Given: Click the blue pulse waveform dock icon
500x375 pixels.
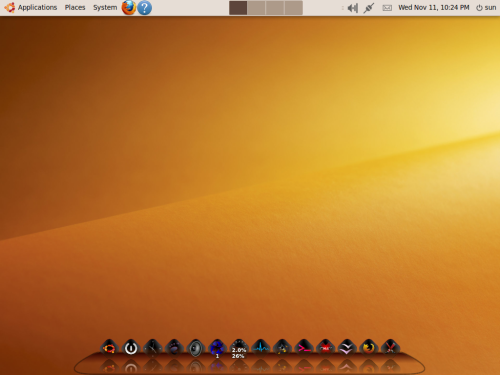Looking at the screenshot, I should click(261, 348).
